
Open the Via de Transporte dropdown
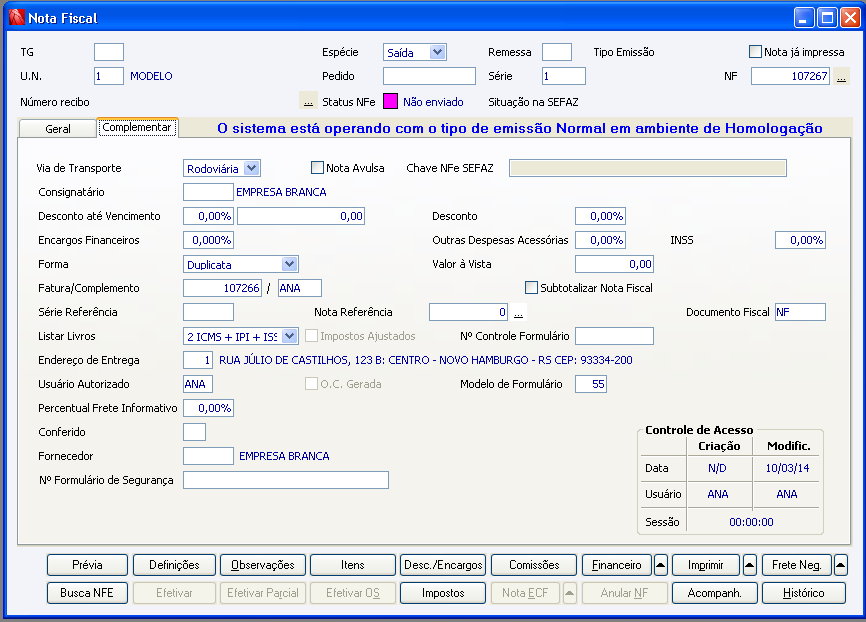click(252, 168)
